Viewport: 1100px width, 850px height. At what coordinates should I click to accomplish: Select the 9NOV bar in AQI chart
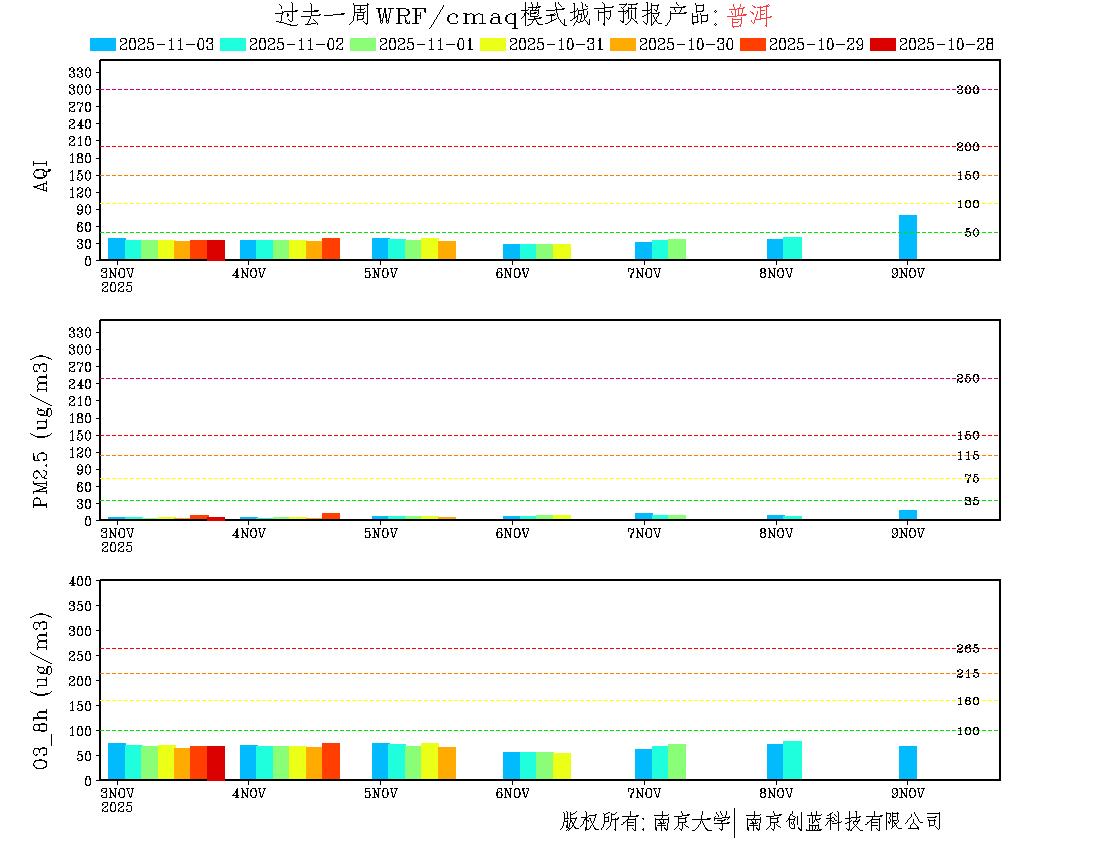pos(907,238)
